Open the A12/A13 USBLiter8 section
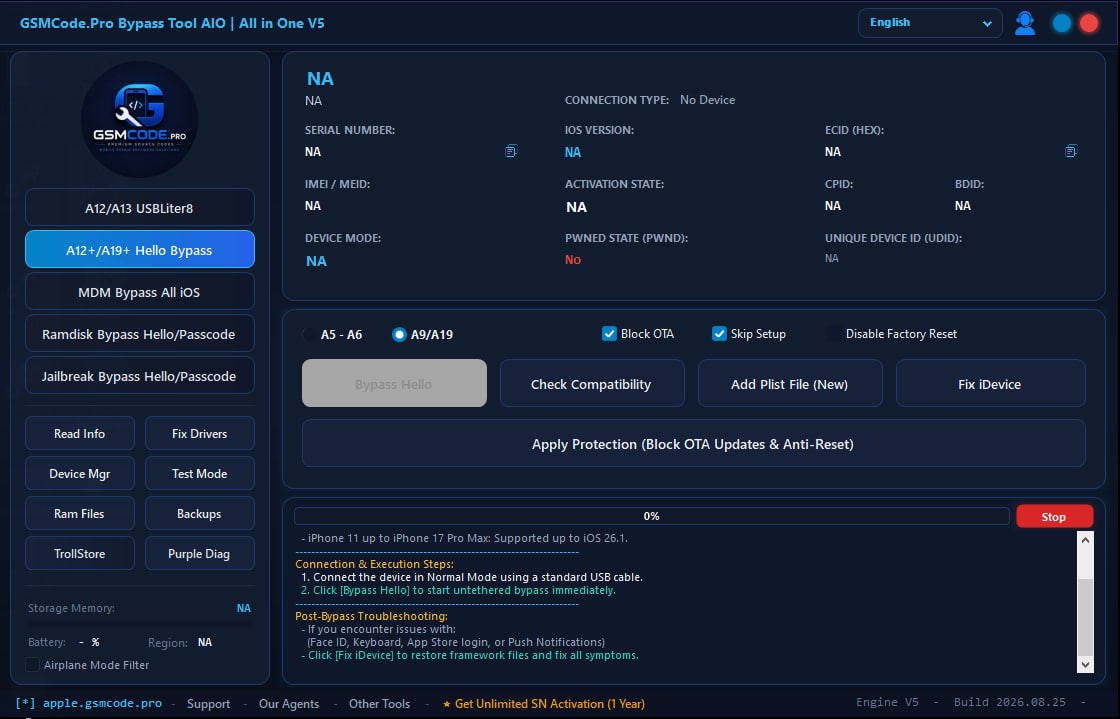Image resolution: width=1120 pixels, height=719 pixels. pyautogui.click(x=140, y=208)
